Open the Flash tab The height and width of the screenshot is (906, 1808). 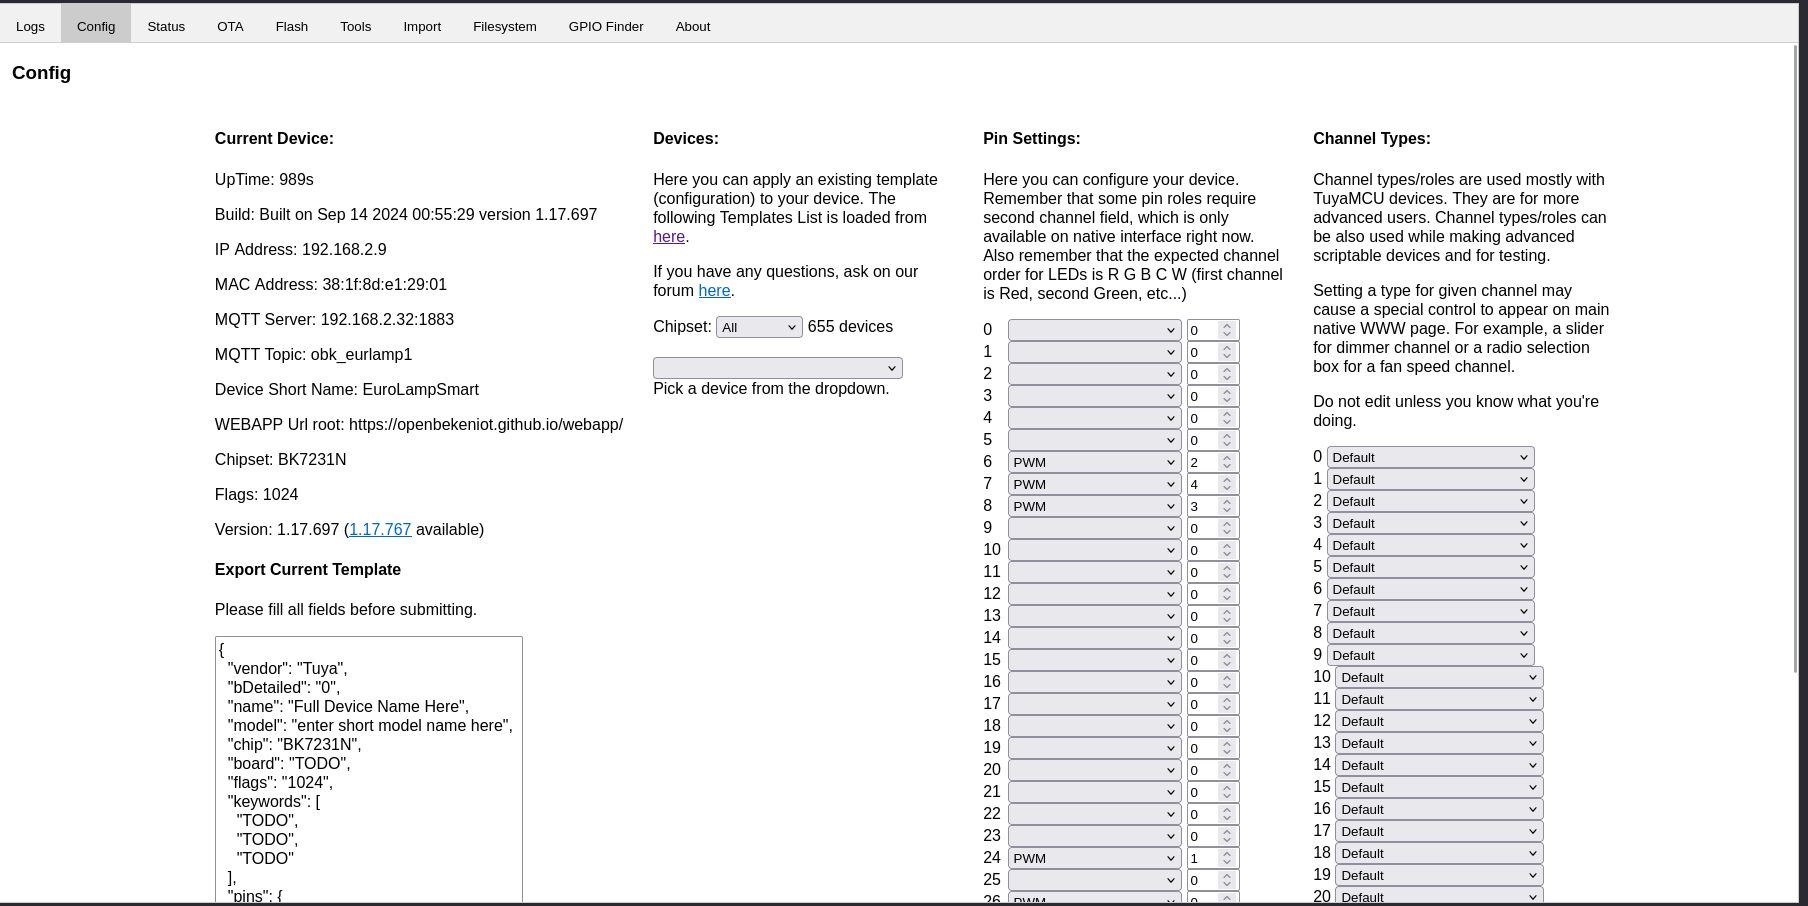pos(291,26)
